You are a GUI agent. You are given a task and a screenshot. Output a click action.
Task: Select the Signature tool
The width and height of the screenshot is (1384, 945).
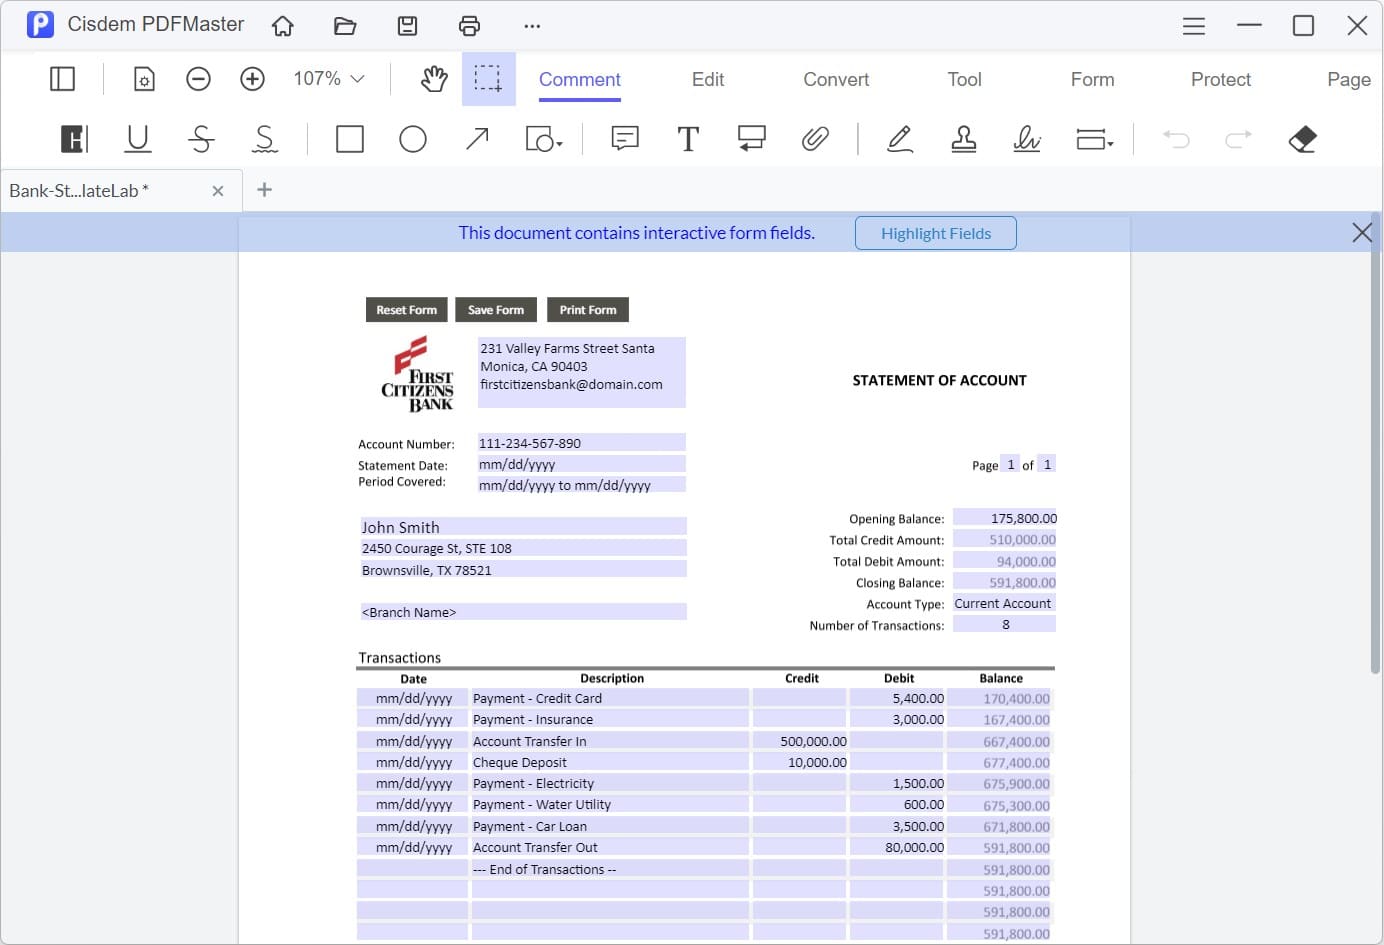click(x=1027, y=139)
